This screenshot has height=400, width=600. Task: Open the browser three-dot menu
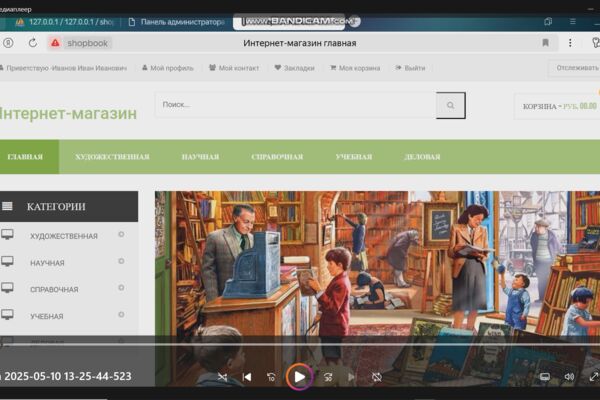coord(570,43)
